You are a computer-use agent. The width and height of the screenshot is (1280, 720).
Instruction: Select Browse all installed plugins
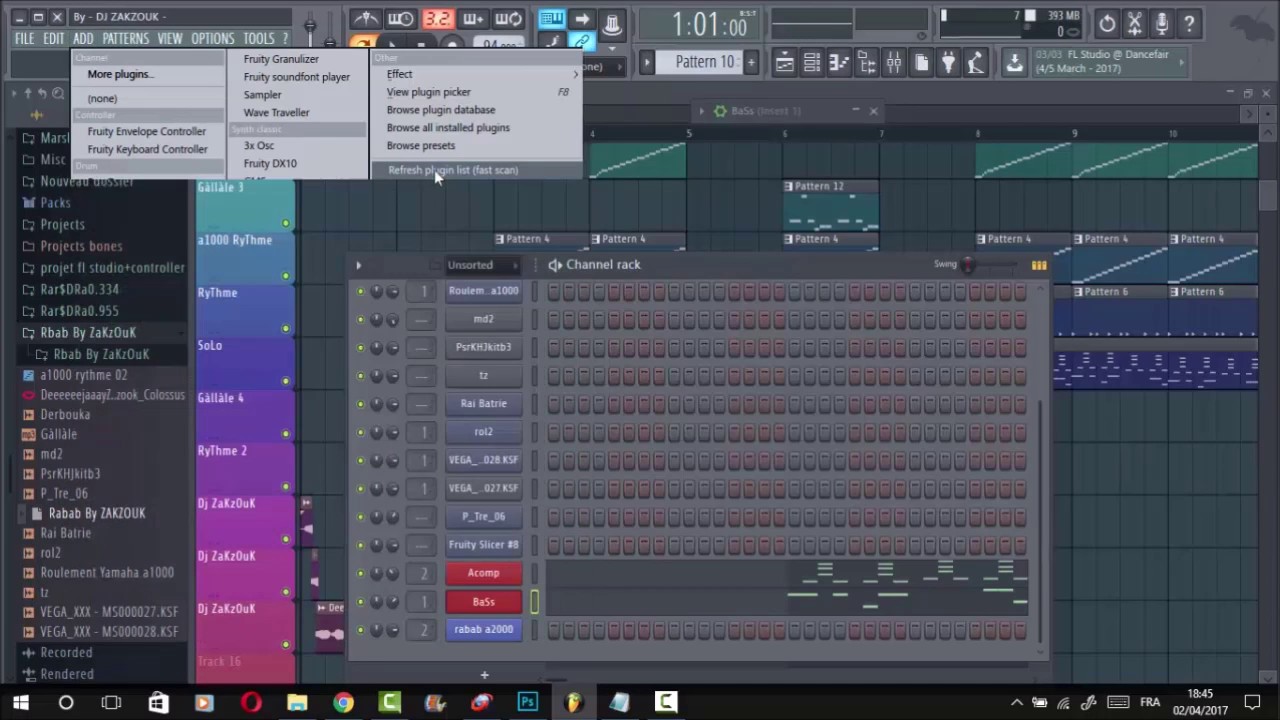point(448,128)
